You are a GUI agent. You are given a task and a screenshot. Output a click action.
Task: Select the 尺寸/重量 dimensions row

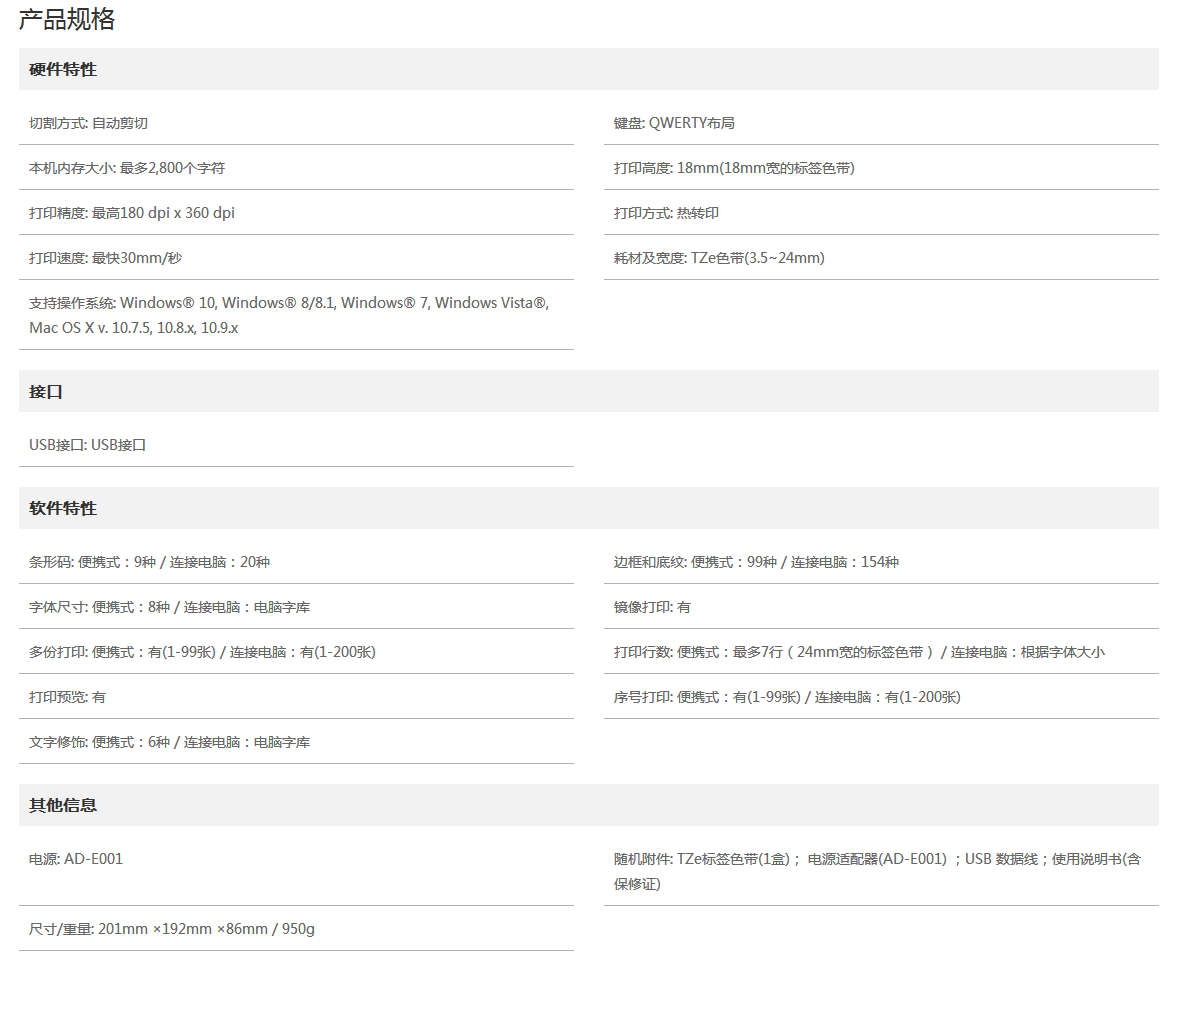click(x=172, y=929)
